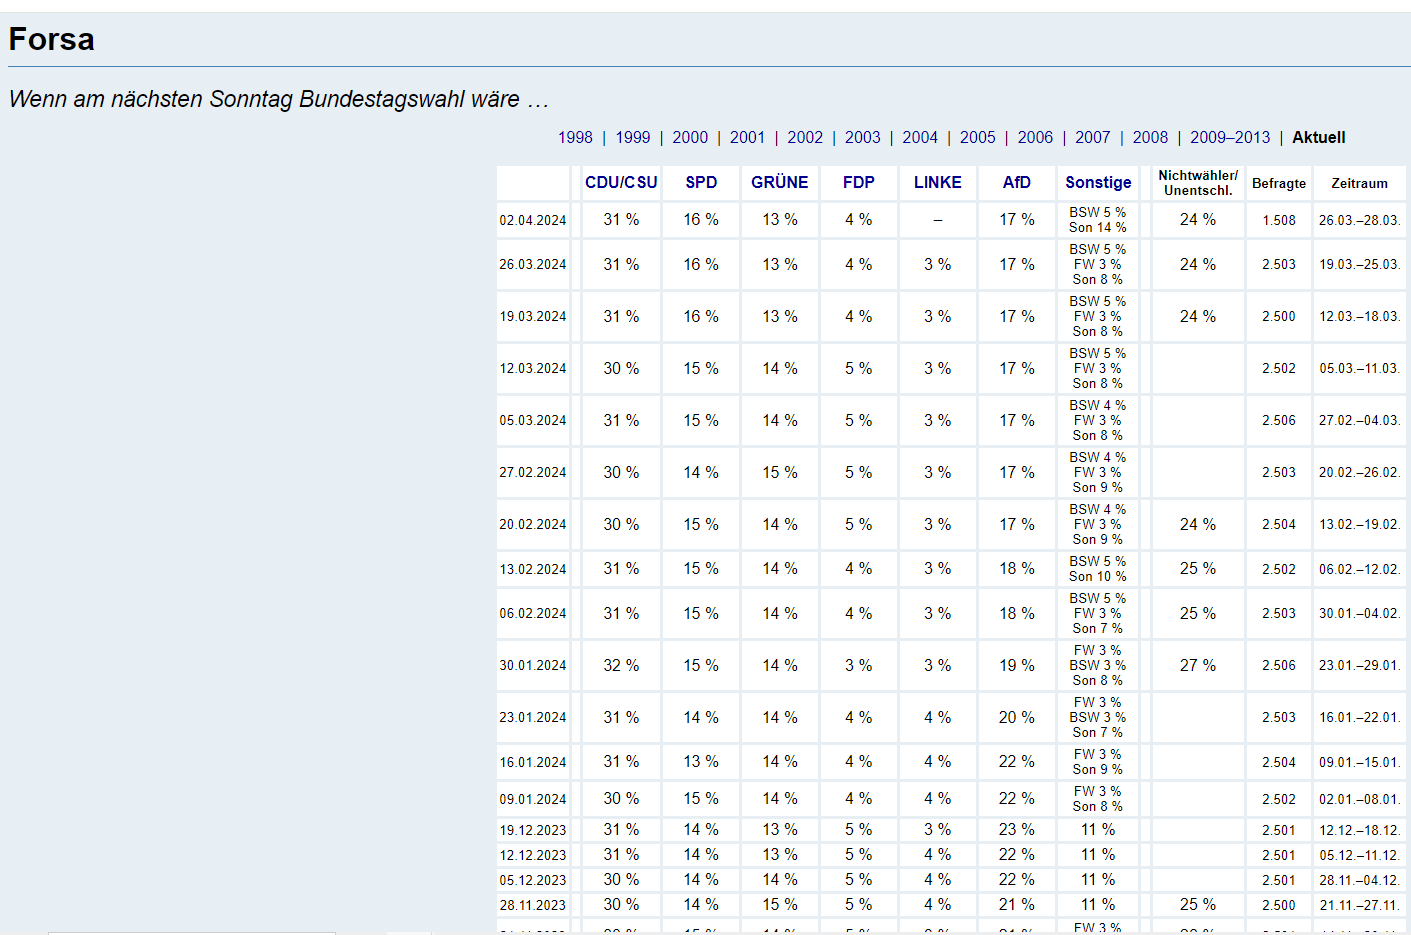Select the date cell 28.11.2023
Image resolution: width=1411 pixels, height=935 pixels.
533,905
